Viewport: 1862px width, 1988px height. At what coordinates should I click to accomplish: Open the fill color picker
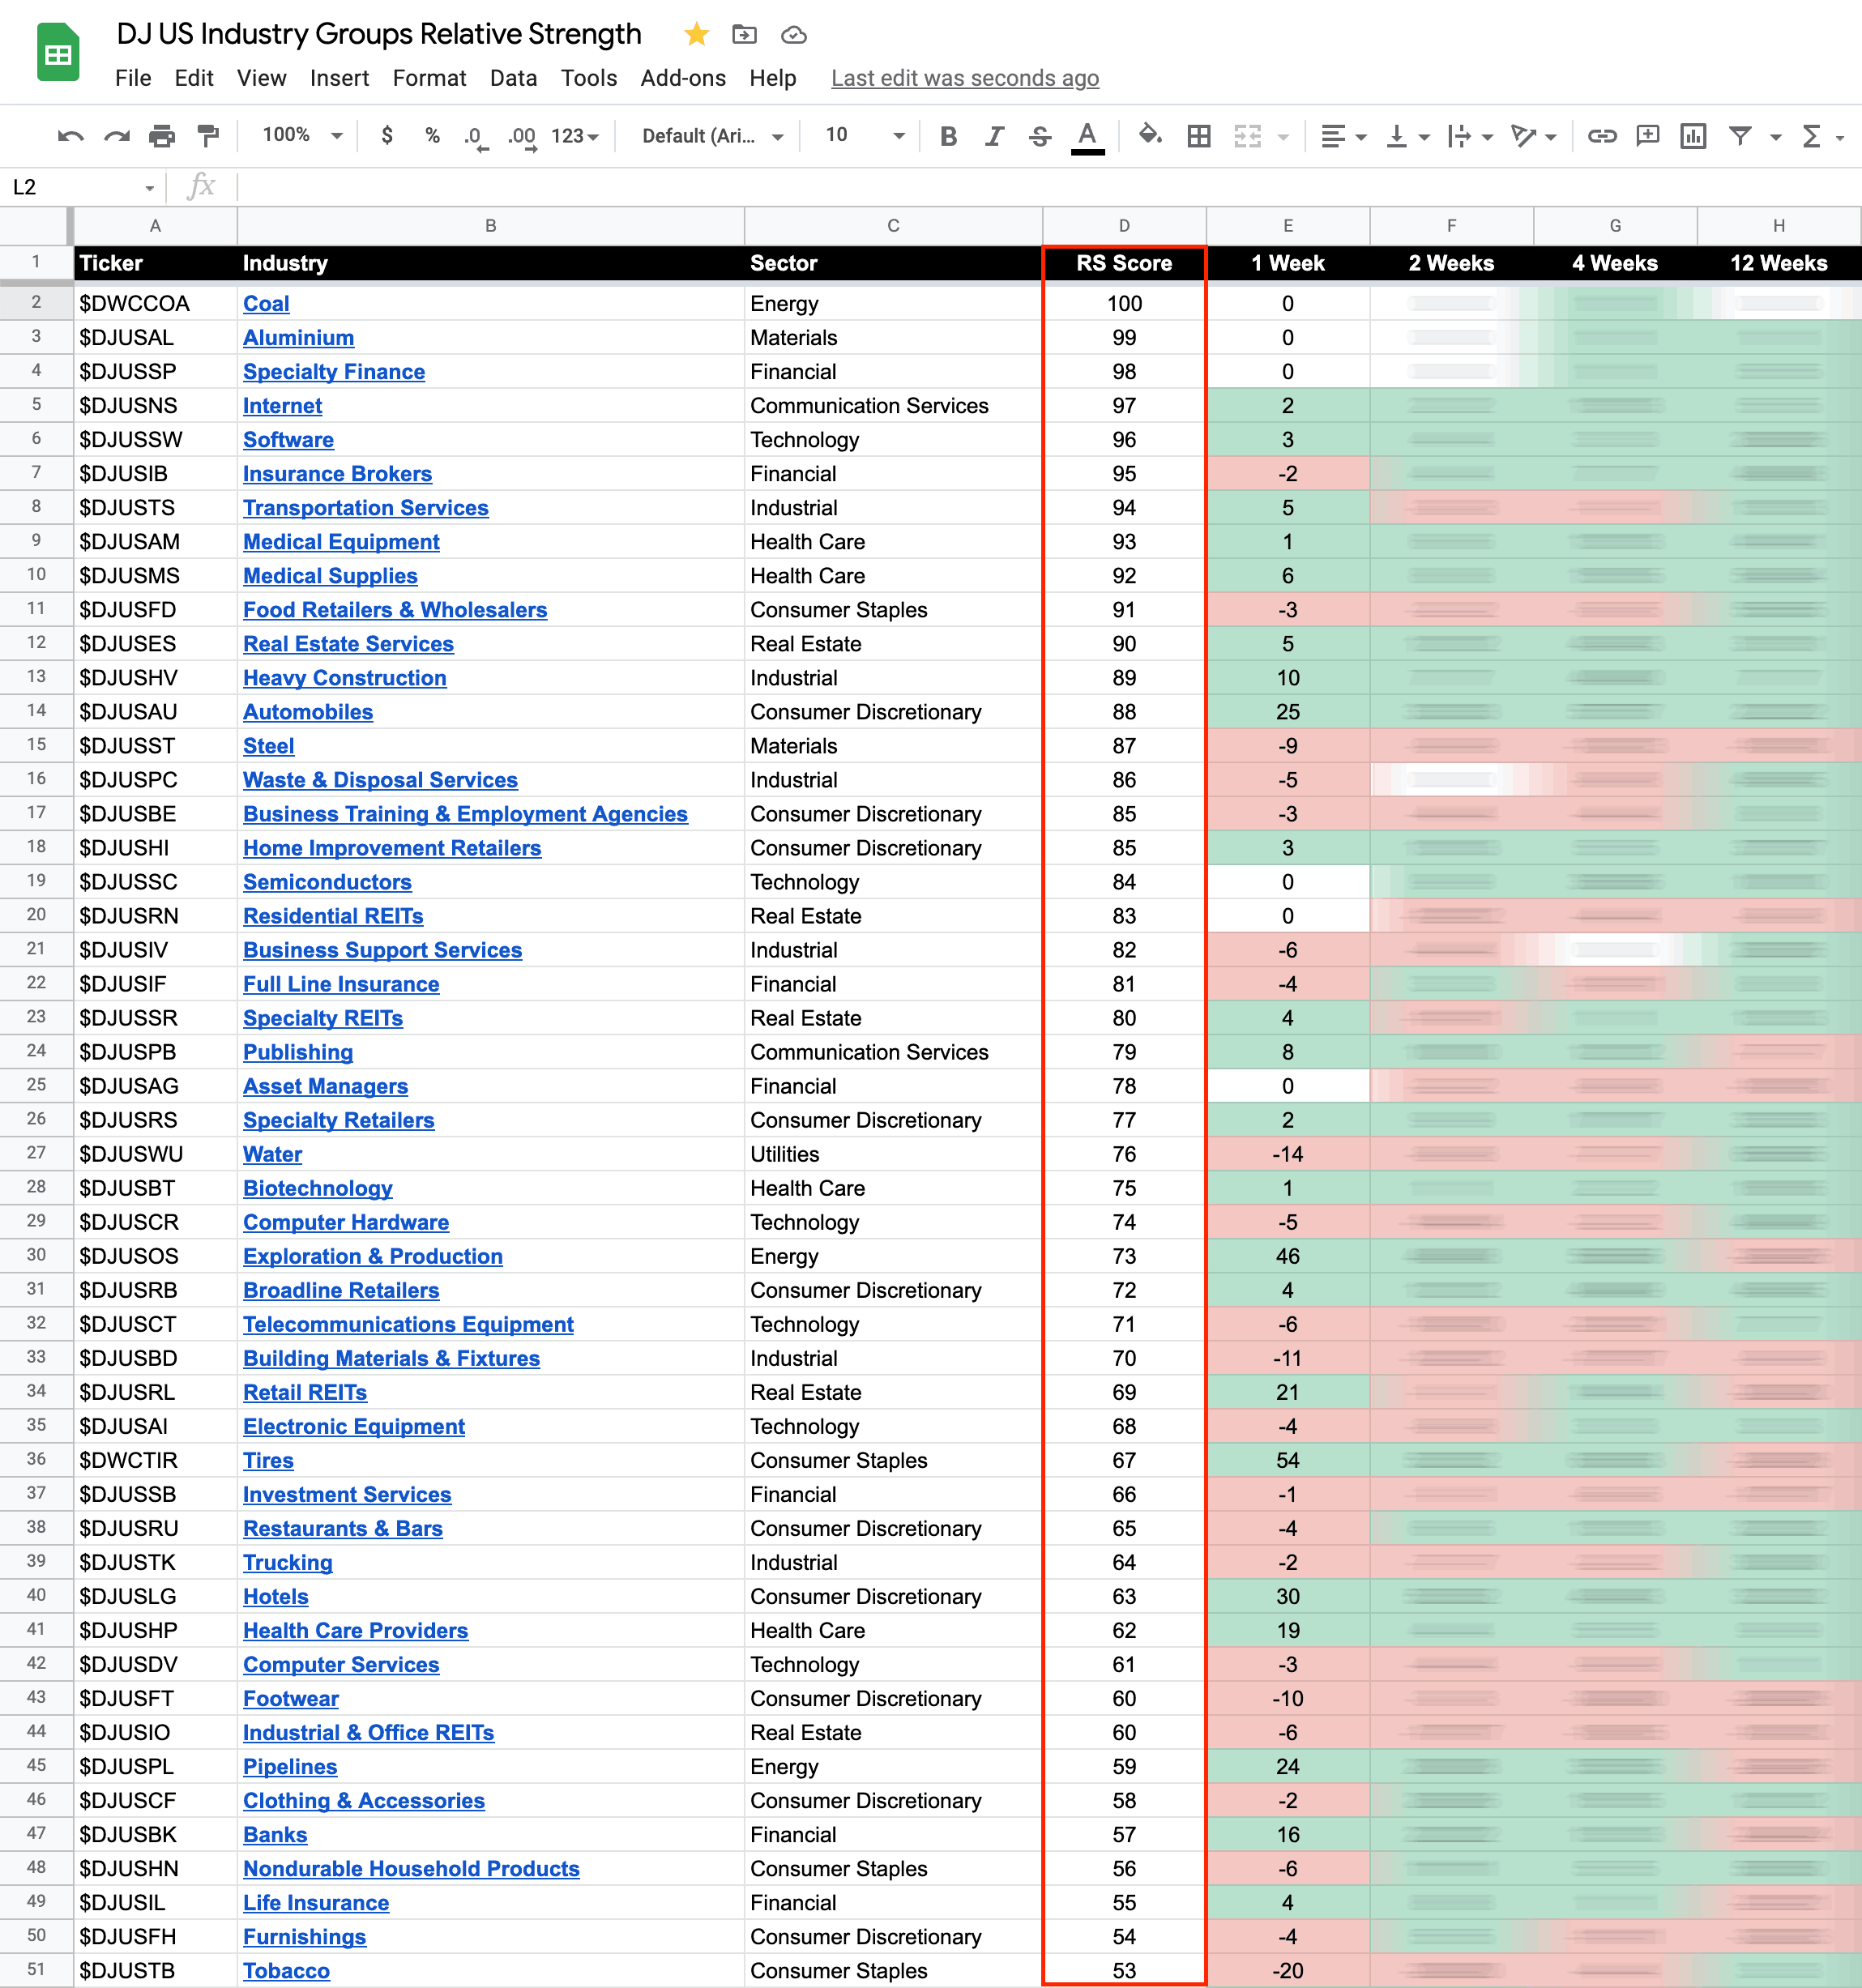point(1150,135)
